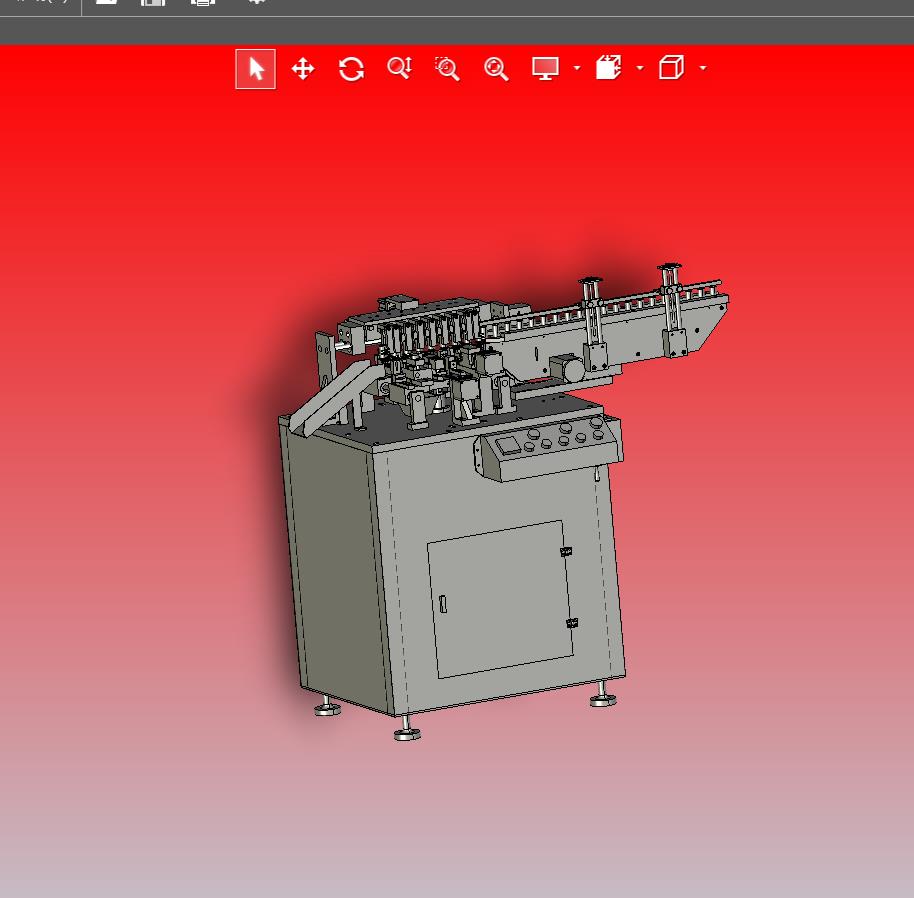The image size is (914, 898).
Task: Open the view orientation cube dropdown
Action: click(703, 68)
